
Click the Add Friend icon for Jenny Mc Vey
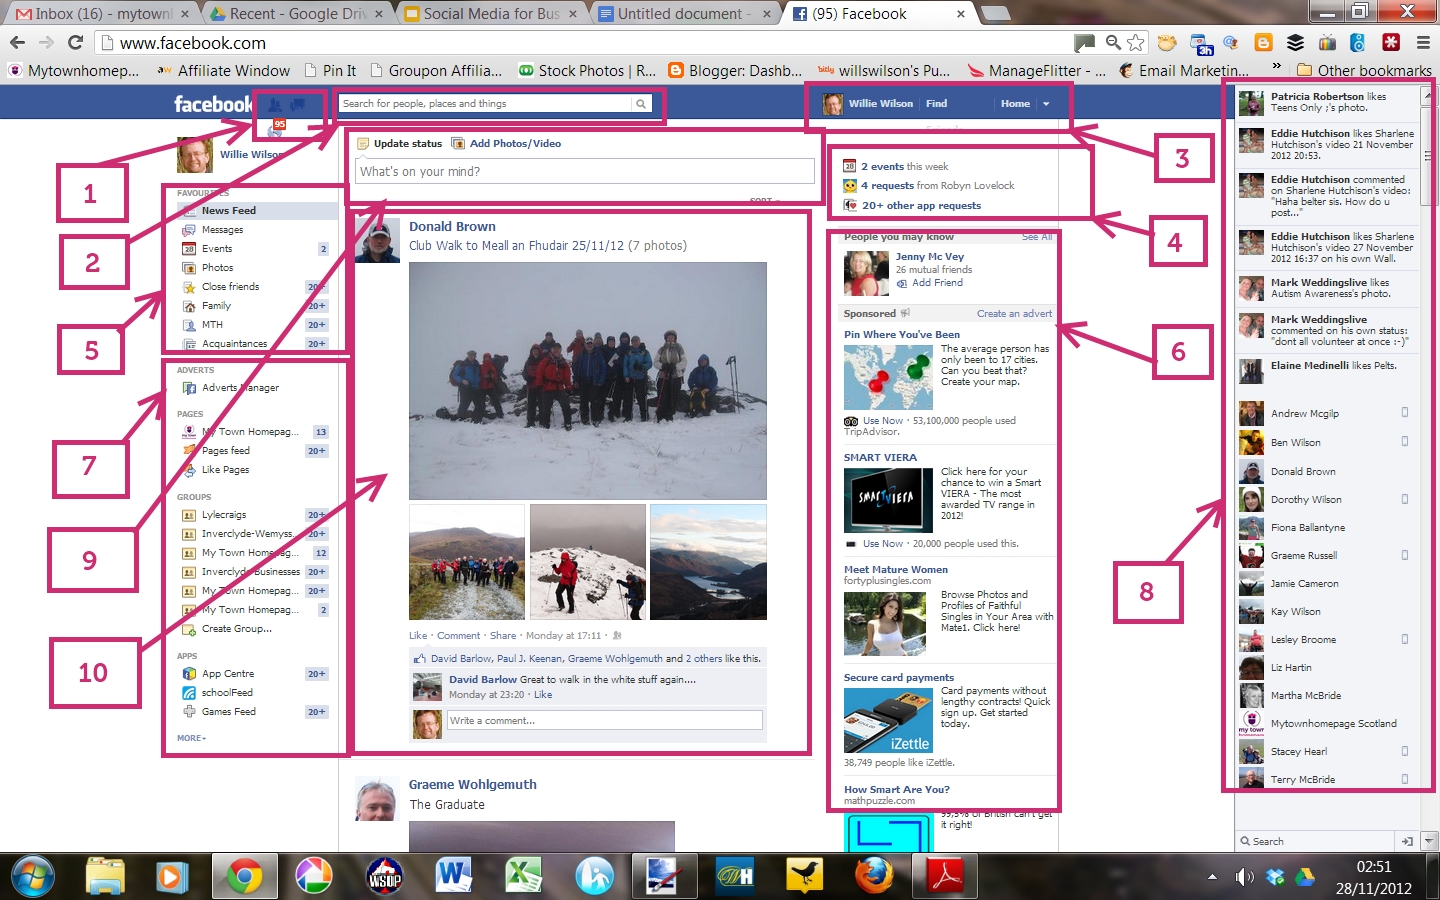point(902,283)
